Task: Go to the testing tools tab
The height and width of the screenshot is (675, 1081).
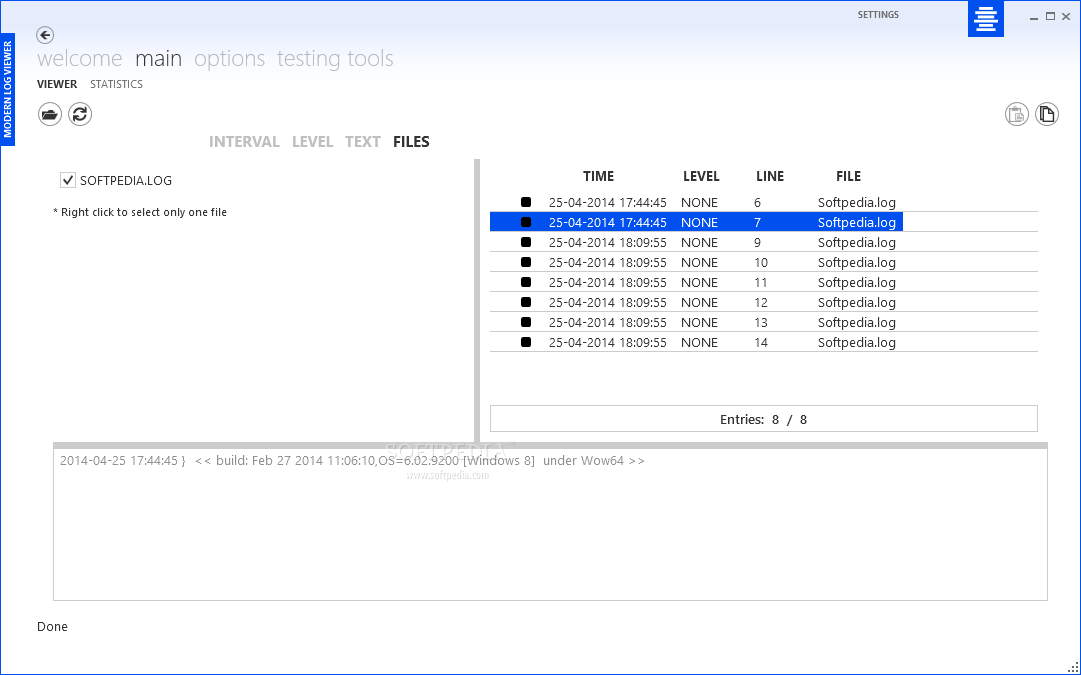Action: 335,59
